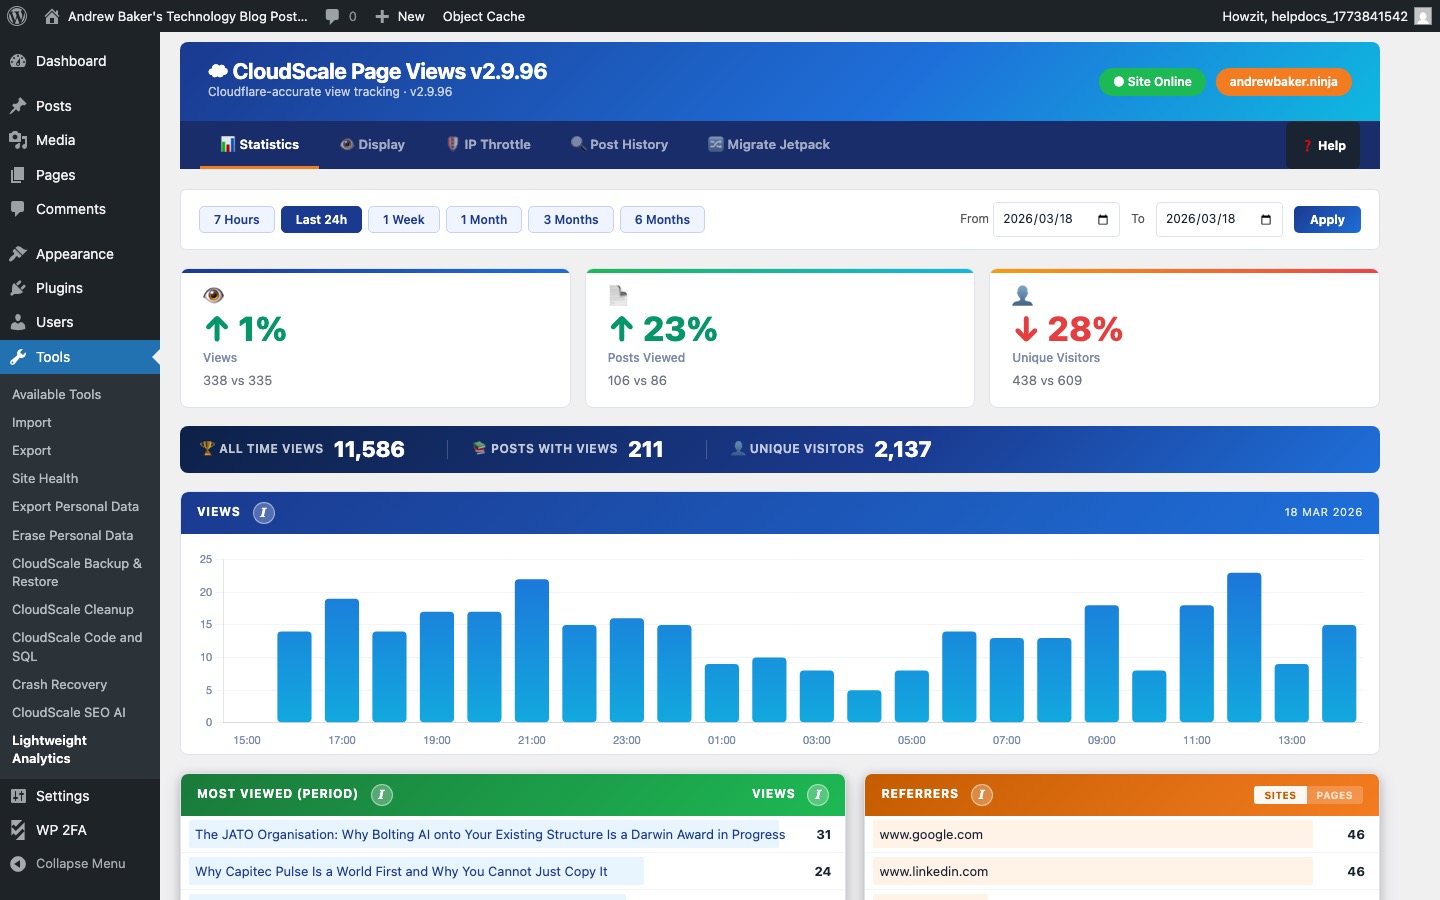1440x900 pixels.
Task: Expand the Settings menu in sidebar
Action: click(x=63, y=796)
